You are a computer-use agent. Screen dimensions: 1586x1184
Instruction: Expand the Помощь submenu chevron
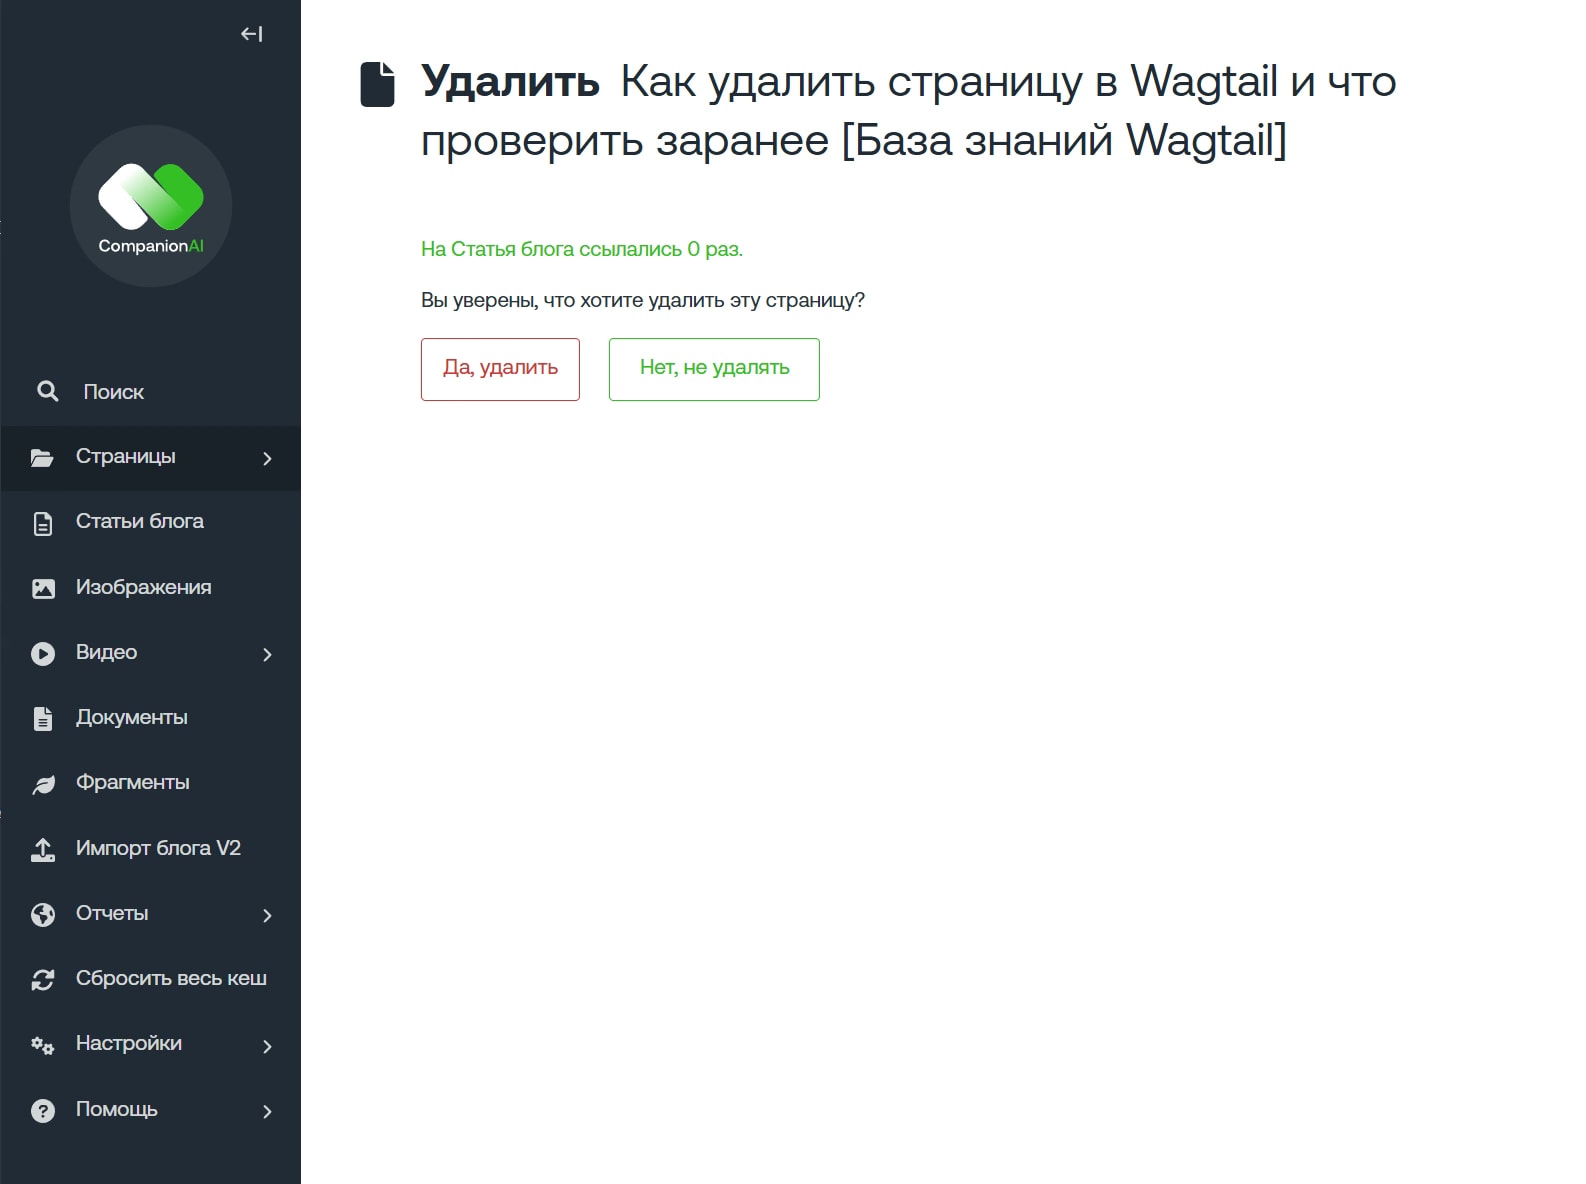tap(267, 1111)
